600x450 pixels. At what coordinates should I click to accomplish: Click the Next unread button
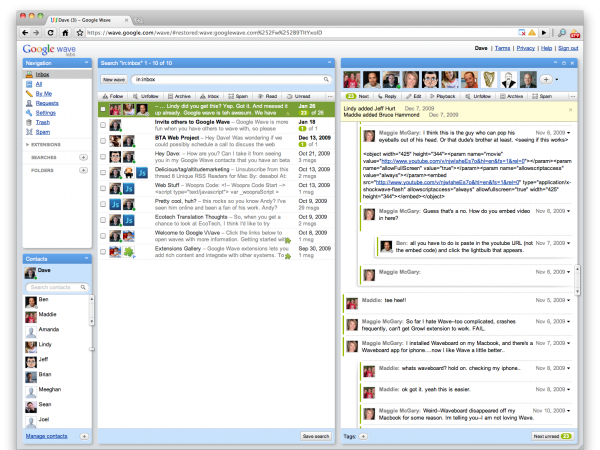click(x=552, y=436)
